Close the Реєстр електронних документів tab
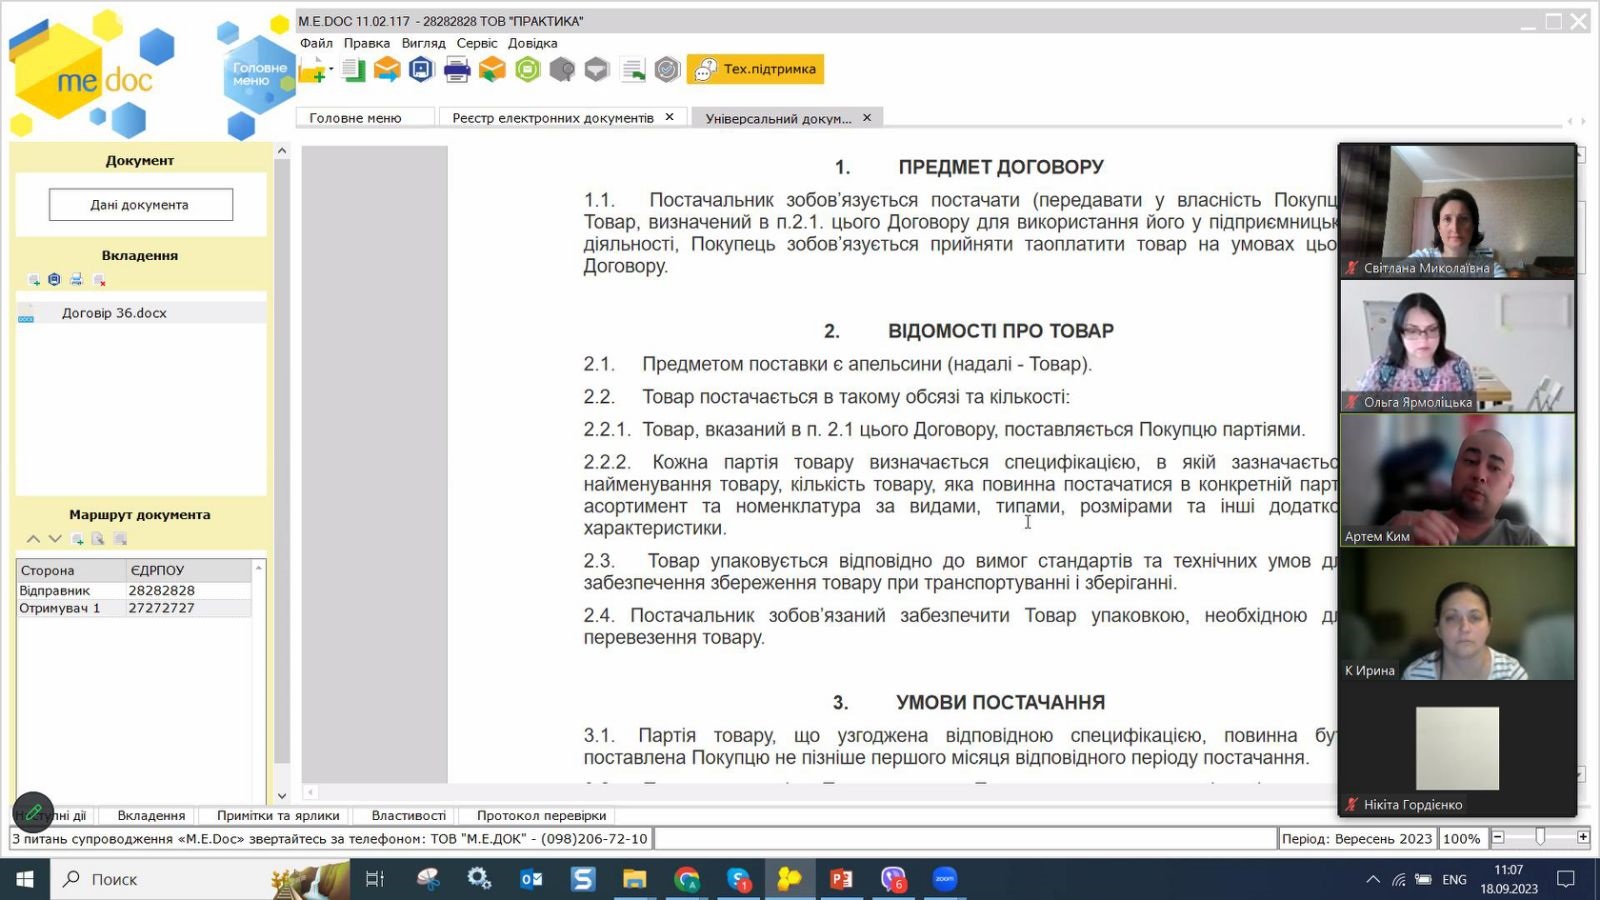The height and width of the screenshot is (900, 1600). click(x=669, y=117)
